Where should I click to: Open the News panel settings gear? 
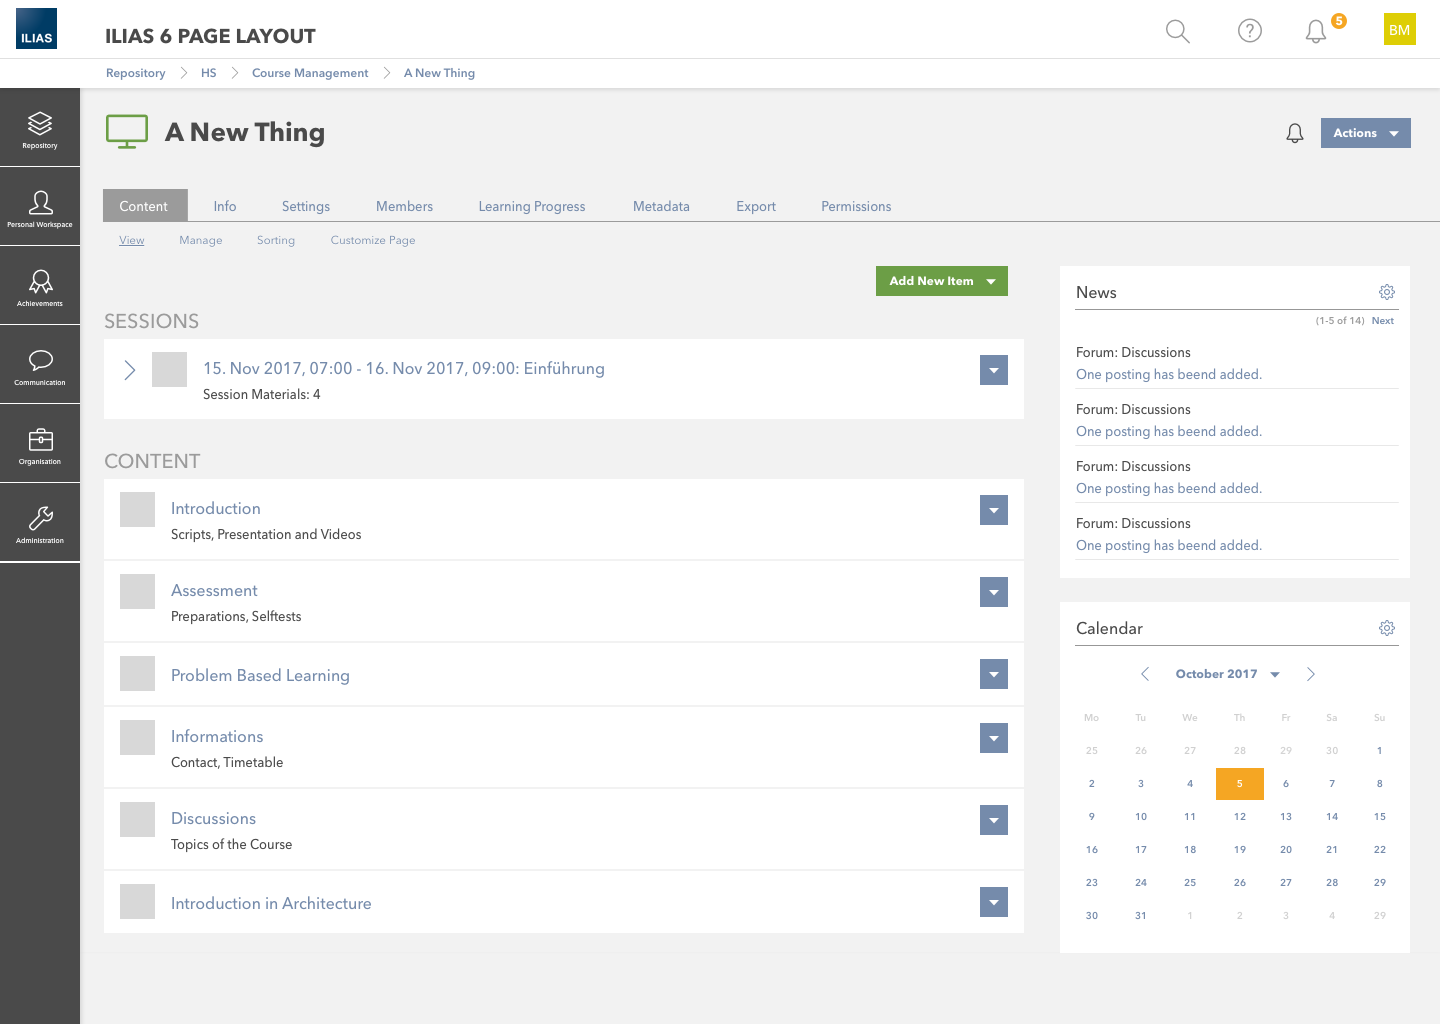pyautogui.click(x=1386, y=292)
